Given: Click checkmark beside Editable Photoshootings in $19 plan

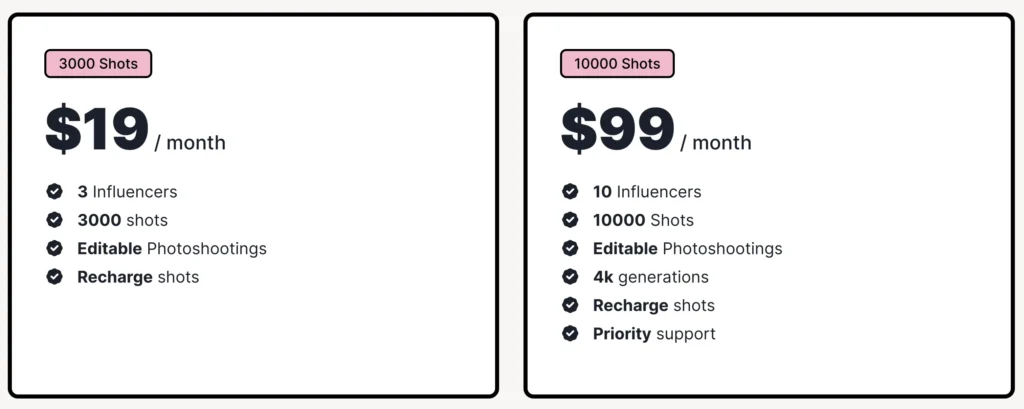Looking at the screenshot, I should [x=54, y=248].
